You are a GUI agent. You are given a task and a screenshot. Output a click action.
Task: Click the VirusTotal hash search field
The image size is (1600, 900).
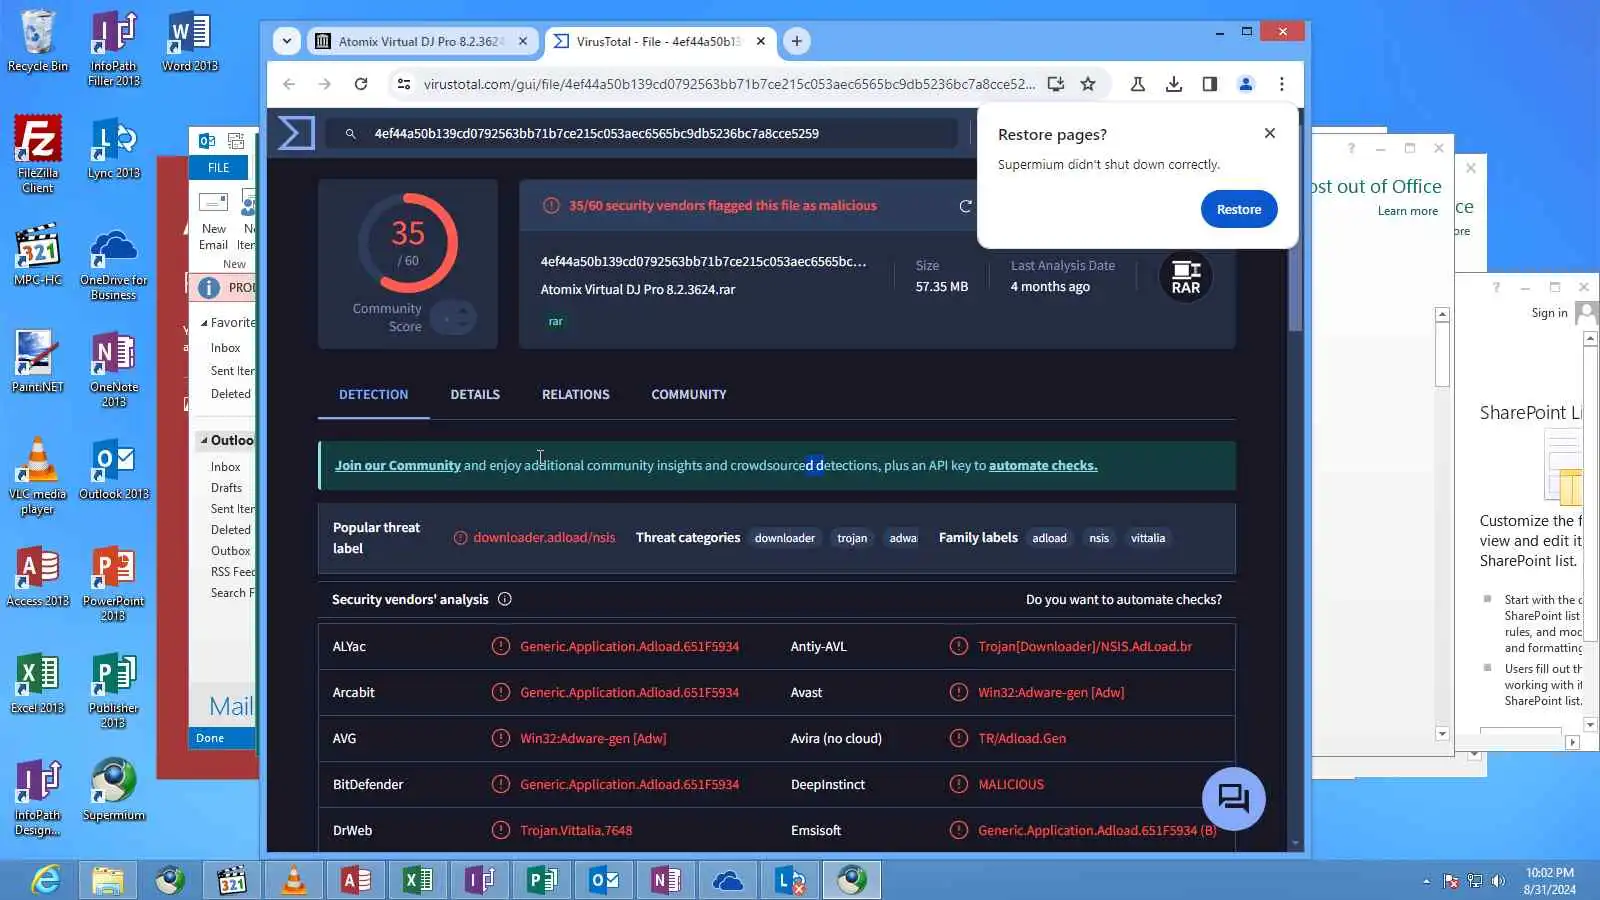[x=641, y=133]
